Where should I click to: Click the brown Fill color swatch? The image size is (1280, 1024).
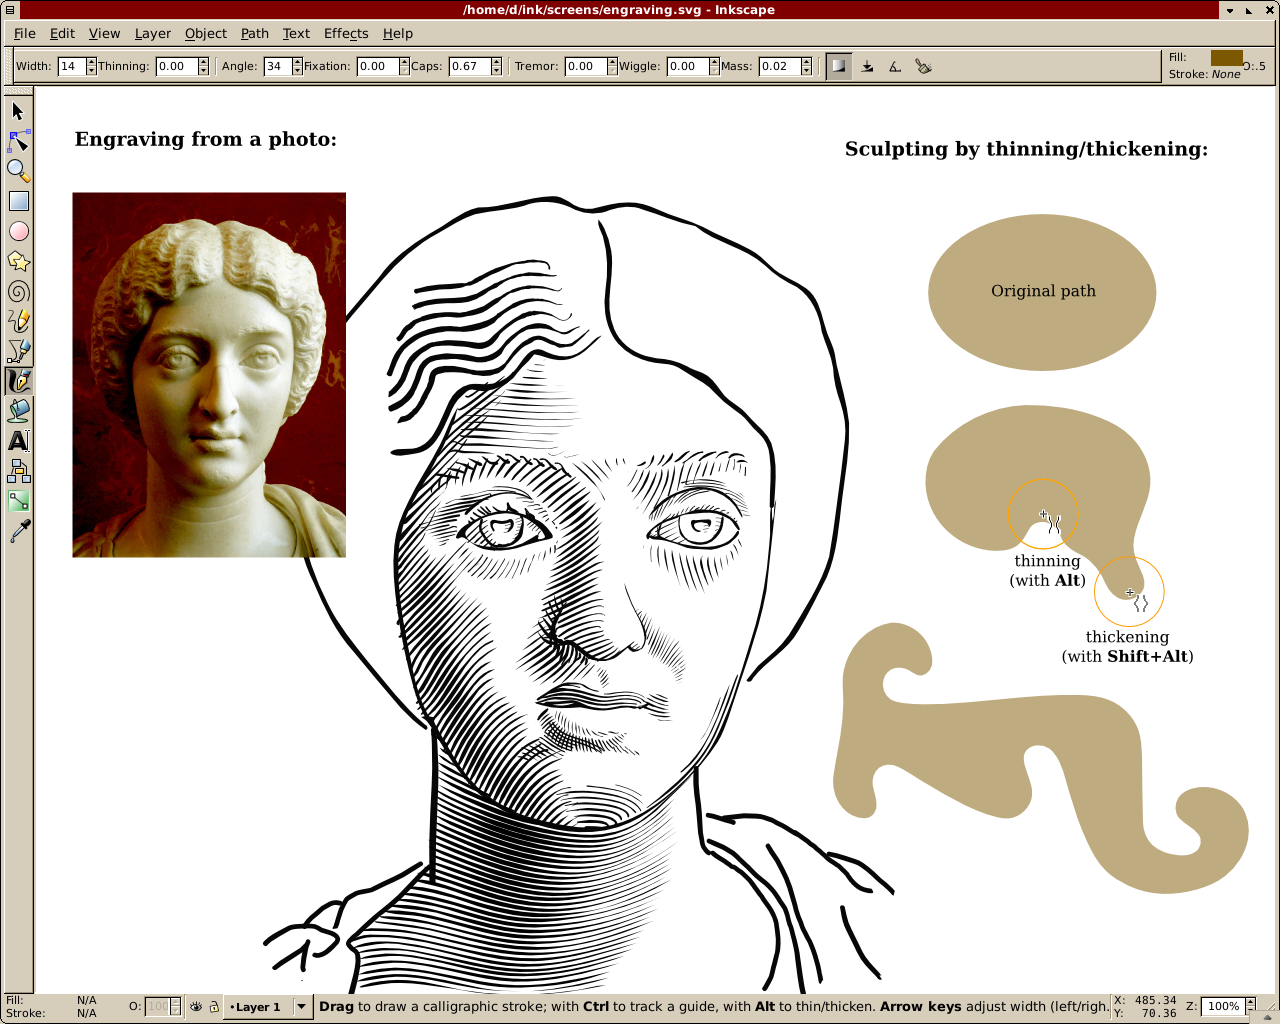click(x=1226, y=57)
